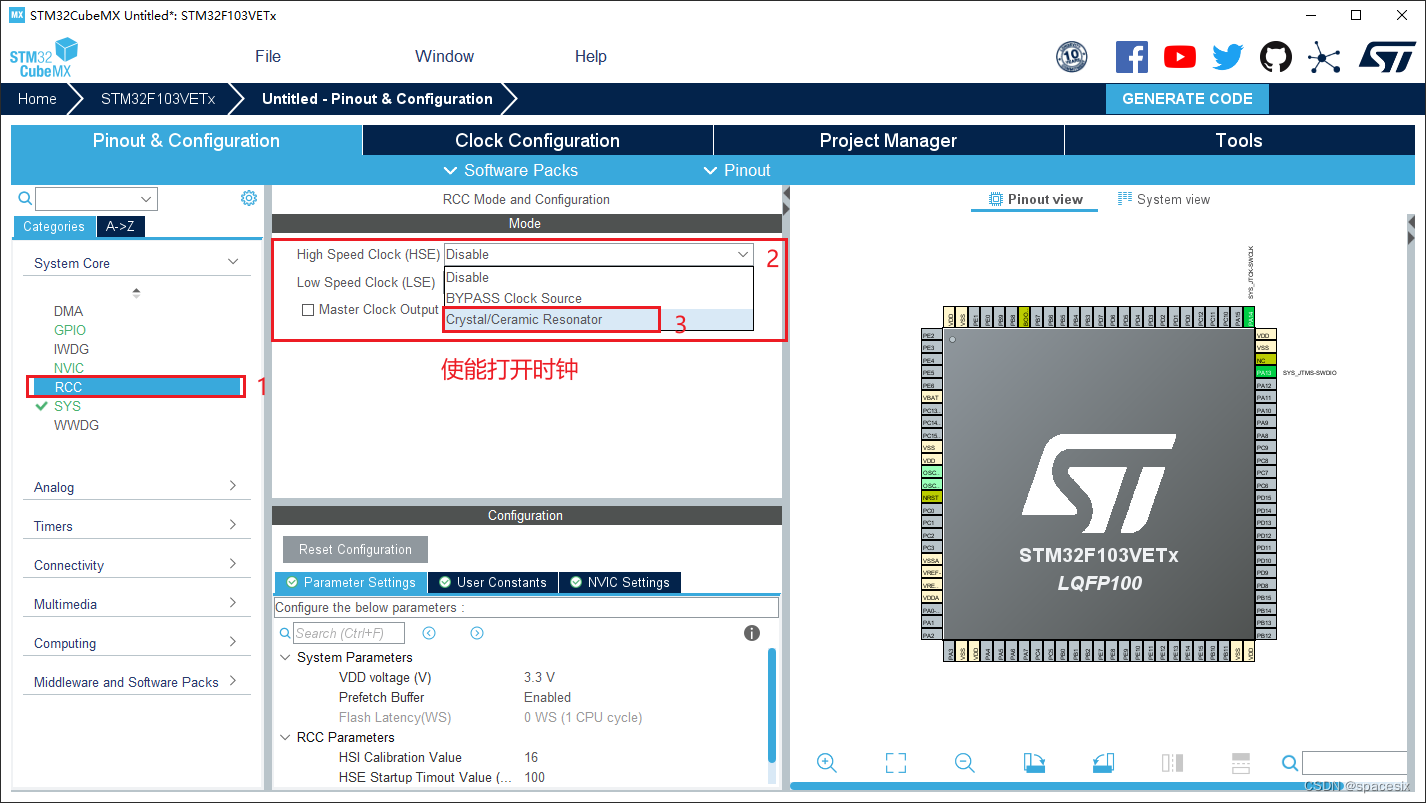Rotate the chip counter-clockwise
Viewport: 1426px width, 803px height.
click(1103, 763)
